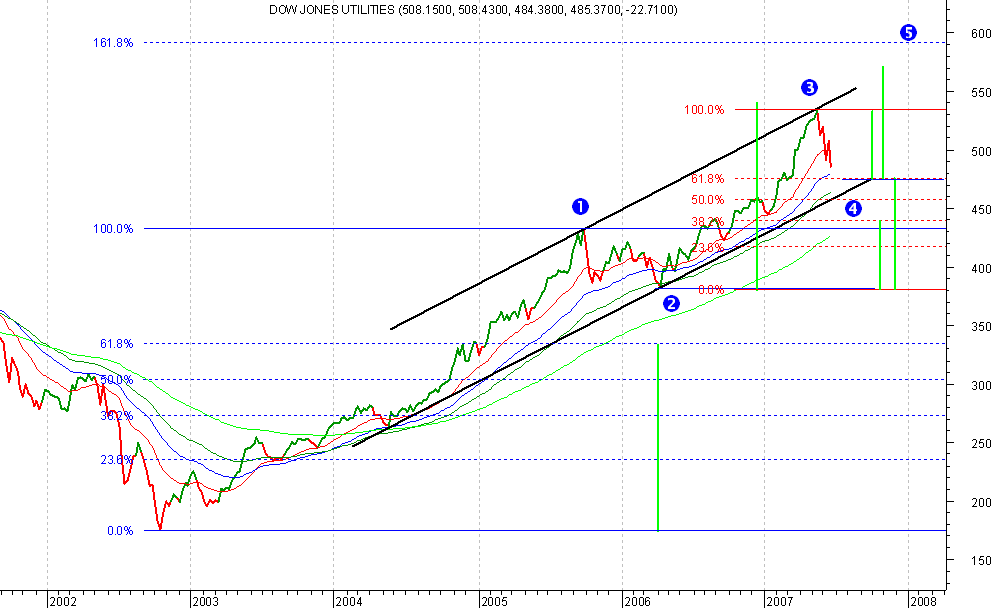Click the red 23.6% retracement label
Image resolution: width=994 pixels, height=608 pixels.
707,247
